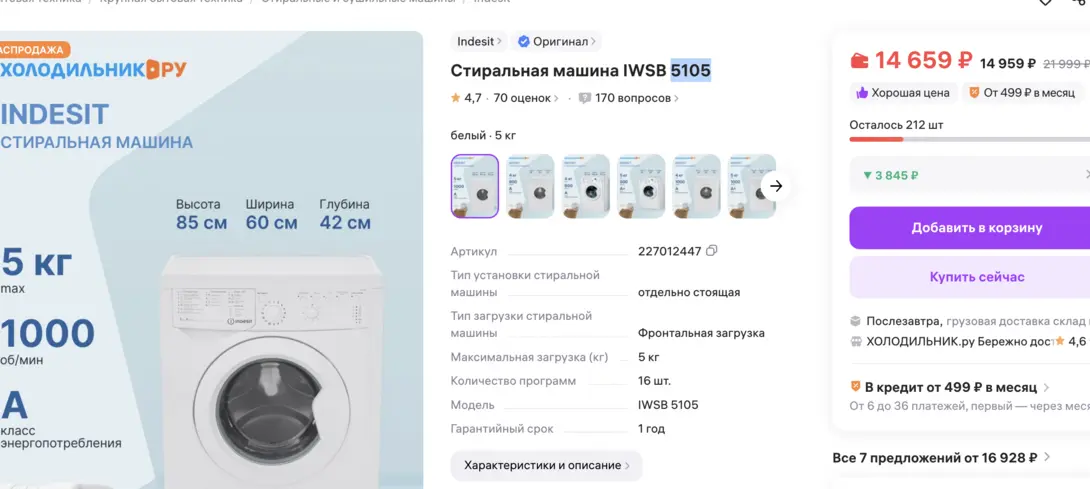Select the first highlighted product thumbnail
This screenshot has width=1090, height=489.
pos(475,186)
